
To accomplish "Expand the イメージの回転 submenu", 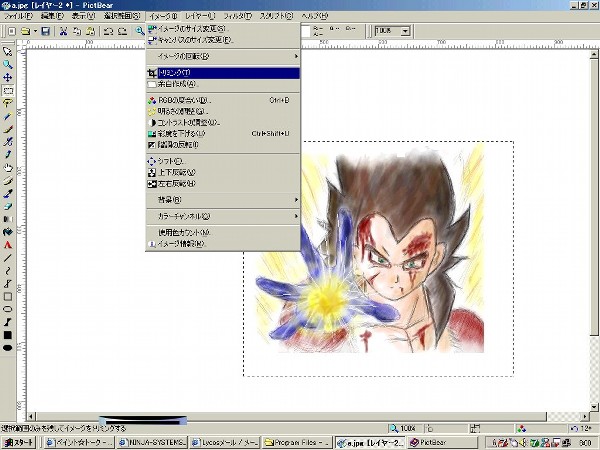I will pos(221,56).
